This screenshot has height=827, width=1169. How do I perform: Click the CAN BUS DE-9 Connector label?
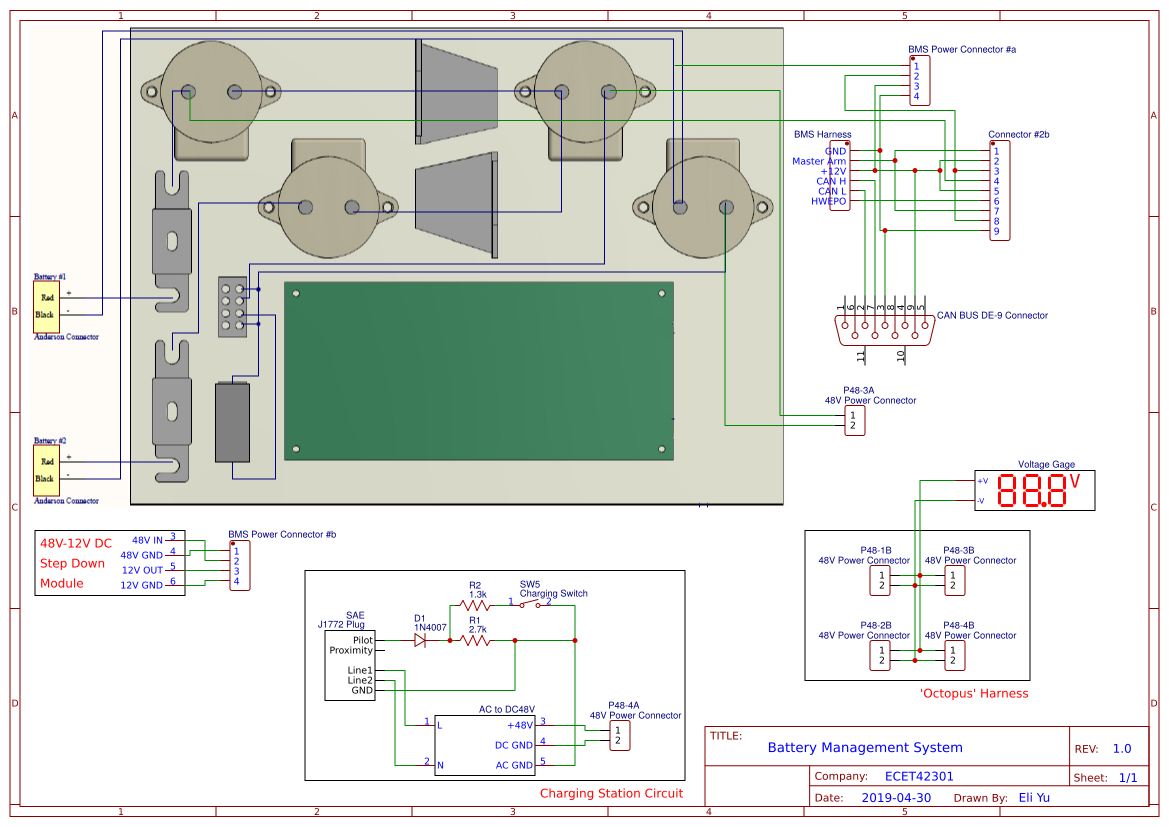(992, 315)
